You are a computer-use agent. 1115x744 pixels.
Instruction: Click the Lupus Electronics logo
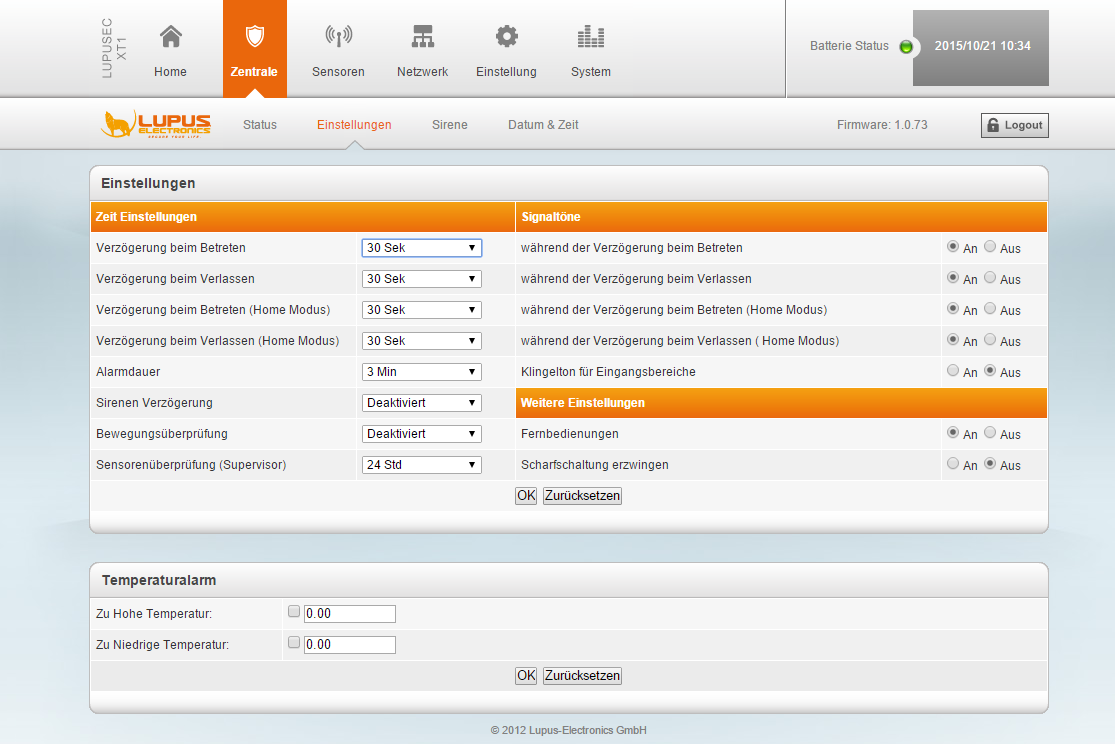coord(156,125)
